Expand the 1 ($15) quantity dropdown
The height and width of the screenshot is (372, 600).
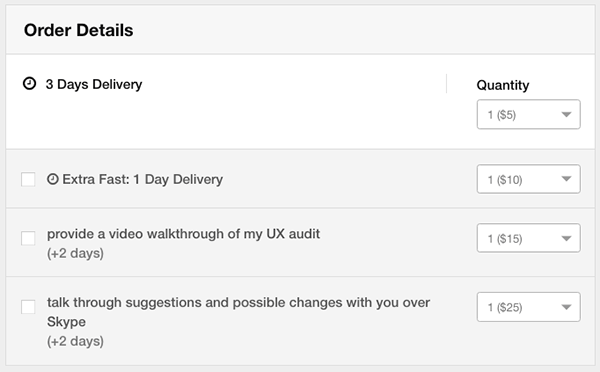click(x=528, y=238)
